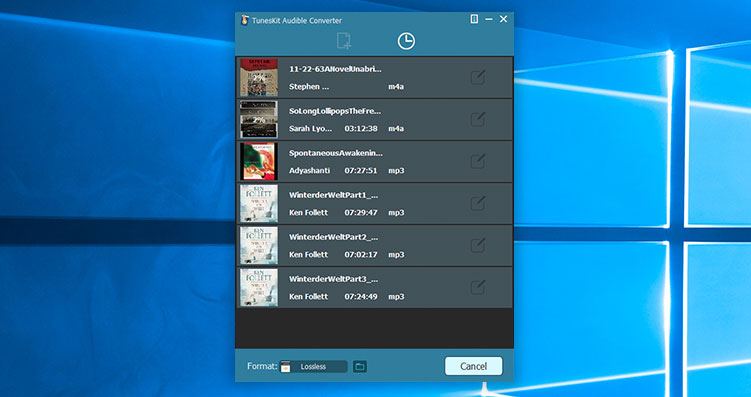This screenshot has height=397, width=751.
Task: Click the duration 07:24:49
Action: pyautogui.click(x=361, y=297)
